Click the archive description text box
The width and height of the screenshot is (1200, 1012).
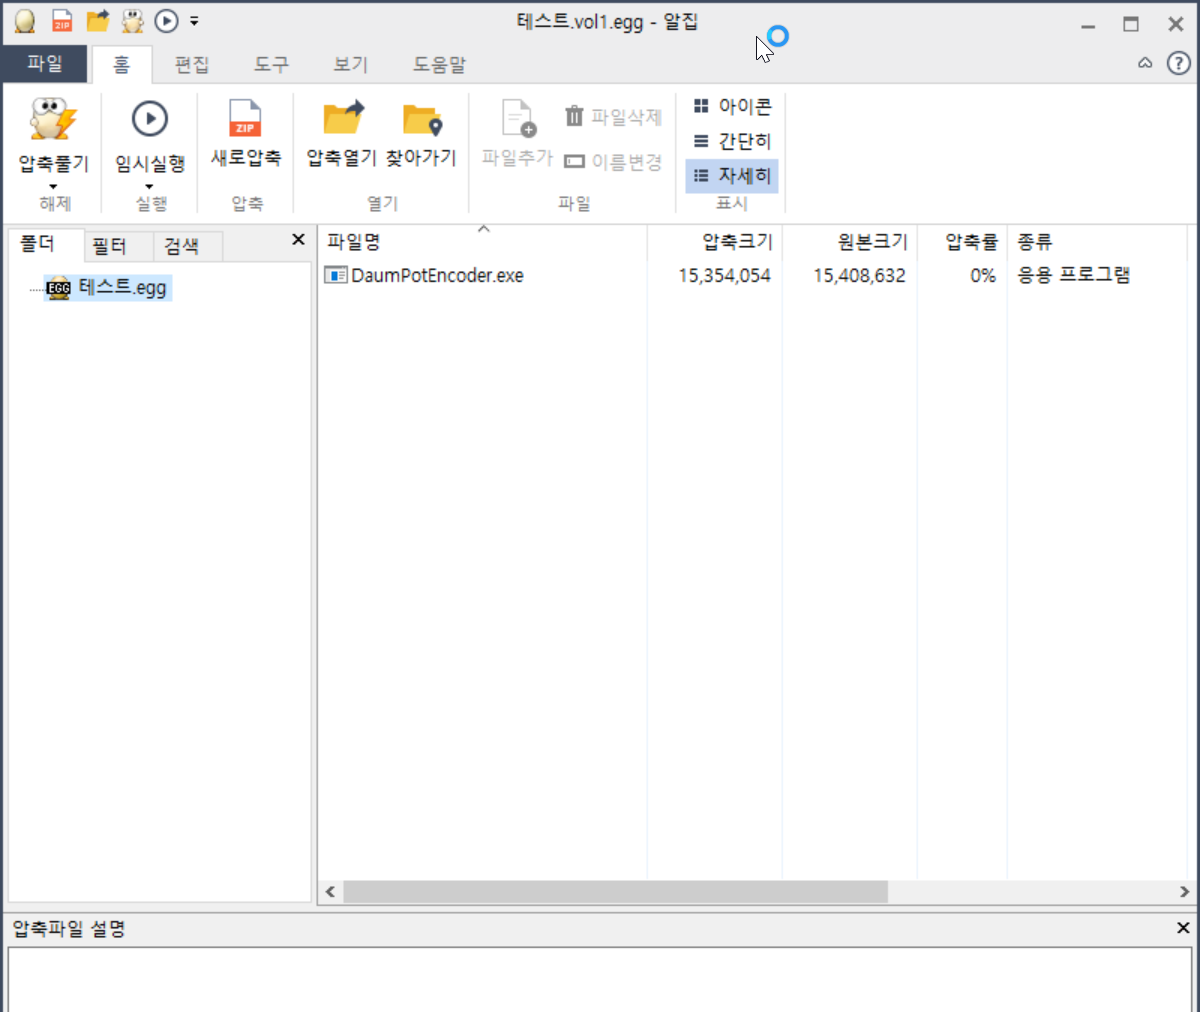pyautogui.click(x=600, y=980)
